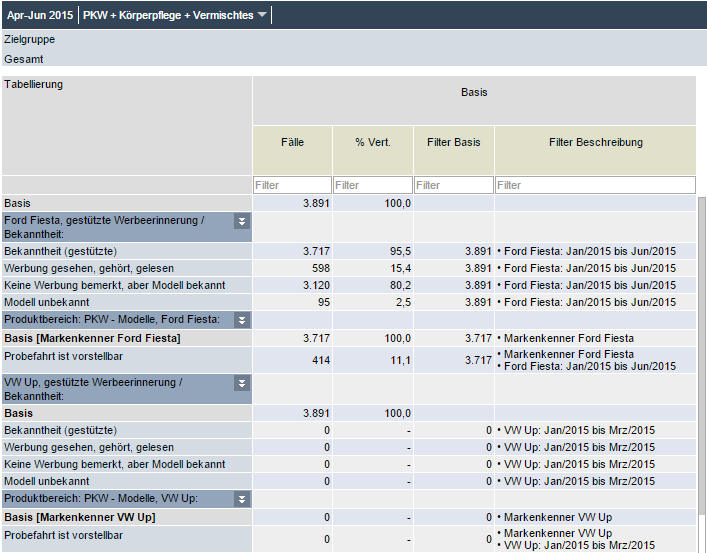Collapse Produktbereich PKW Modelle VW Up section

click(242, 499)
